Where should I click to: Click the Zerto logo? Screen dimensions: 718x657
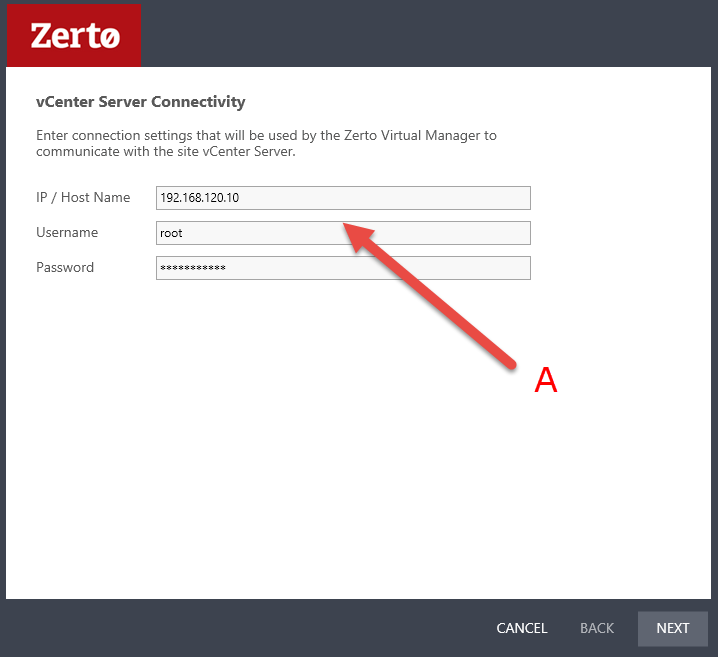74,36
